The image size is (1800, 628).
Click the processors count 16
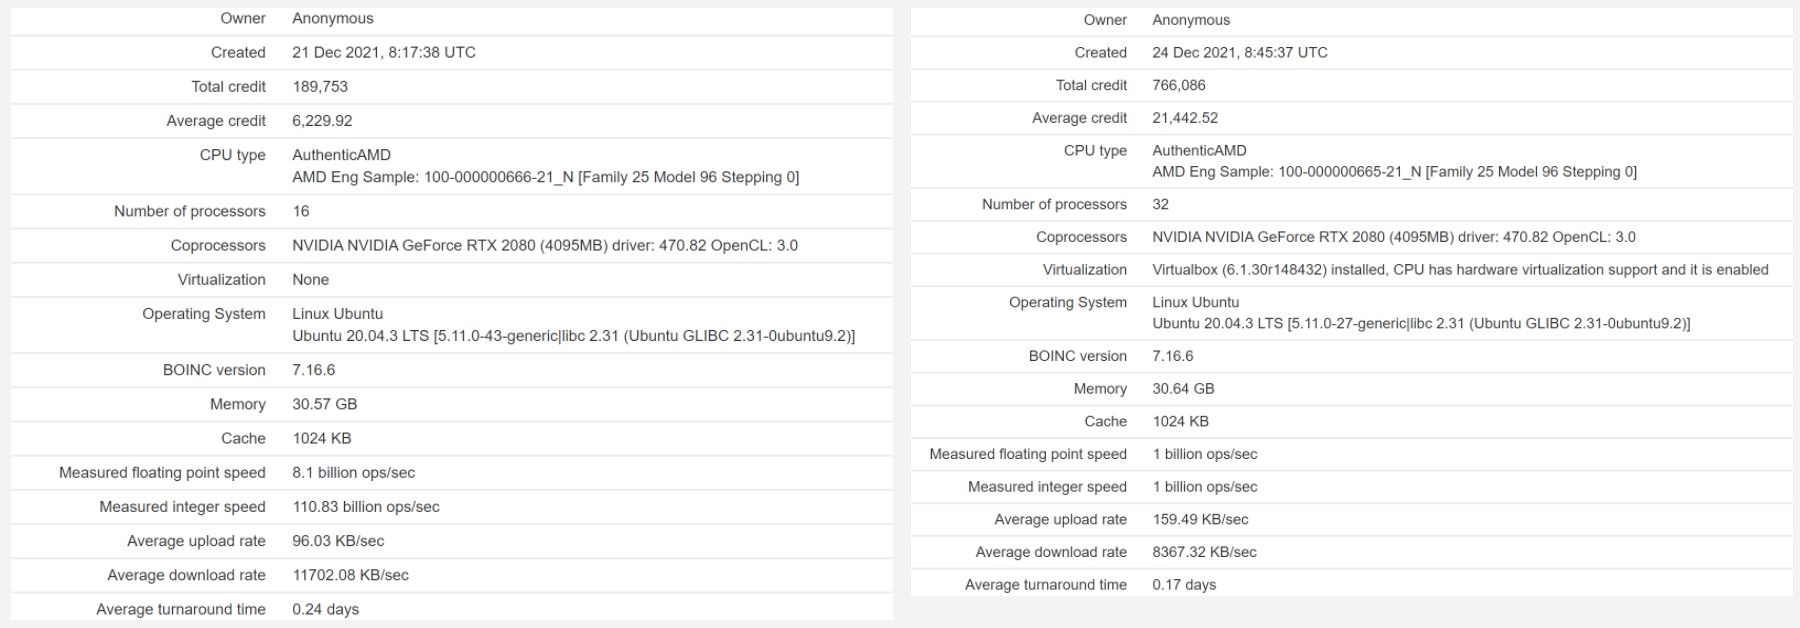[301, 211]
